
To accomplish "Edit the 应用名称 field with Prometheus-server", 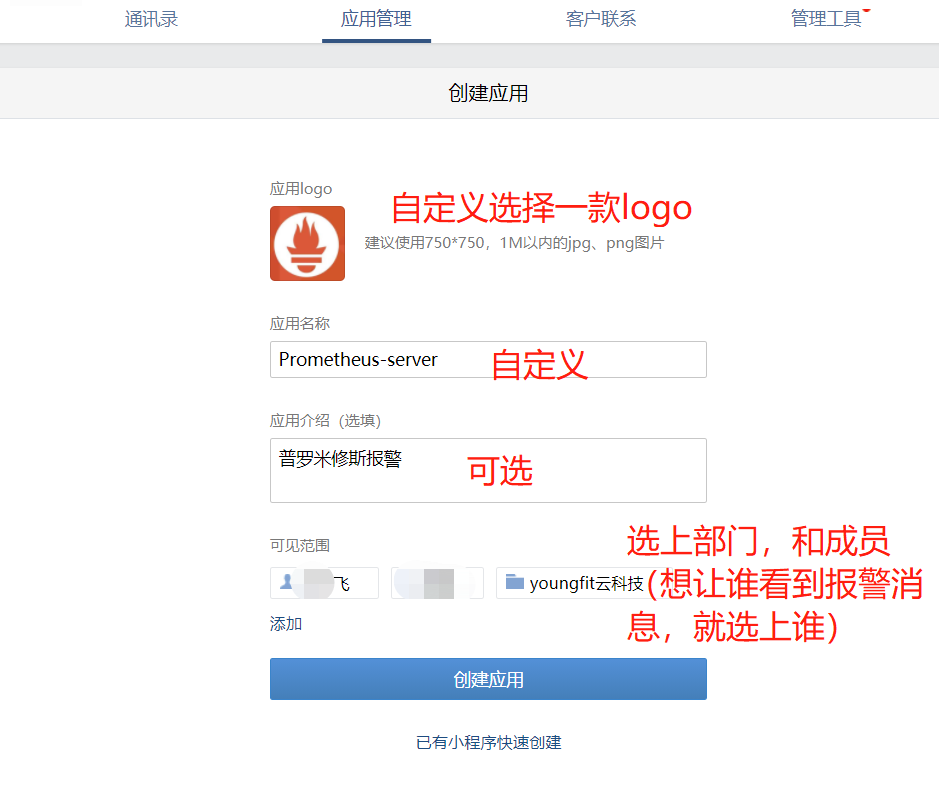I will pos(488,359).
